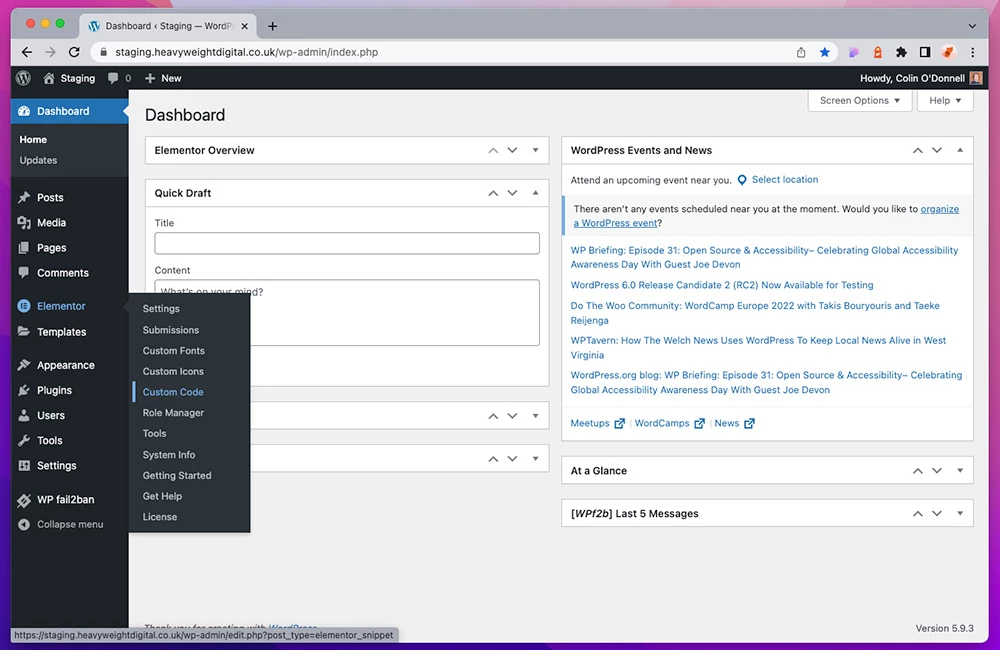Collapse the Quick Draft panel
The image size is (1000, 650).
click(535, 193)
